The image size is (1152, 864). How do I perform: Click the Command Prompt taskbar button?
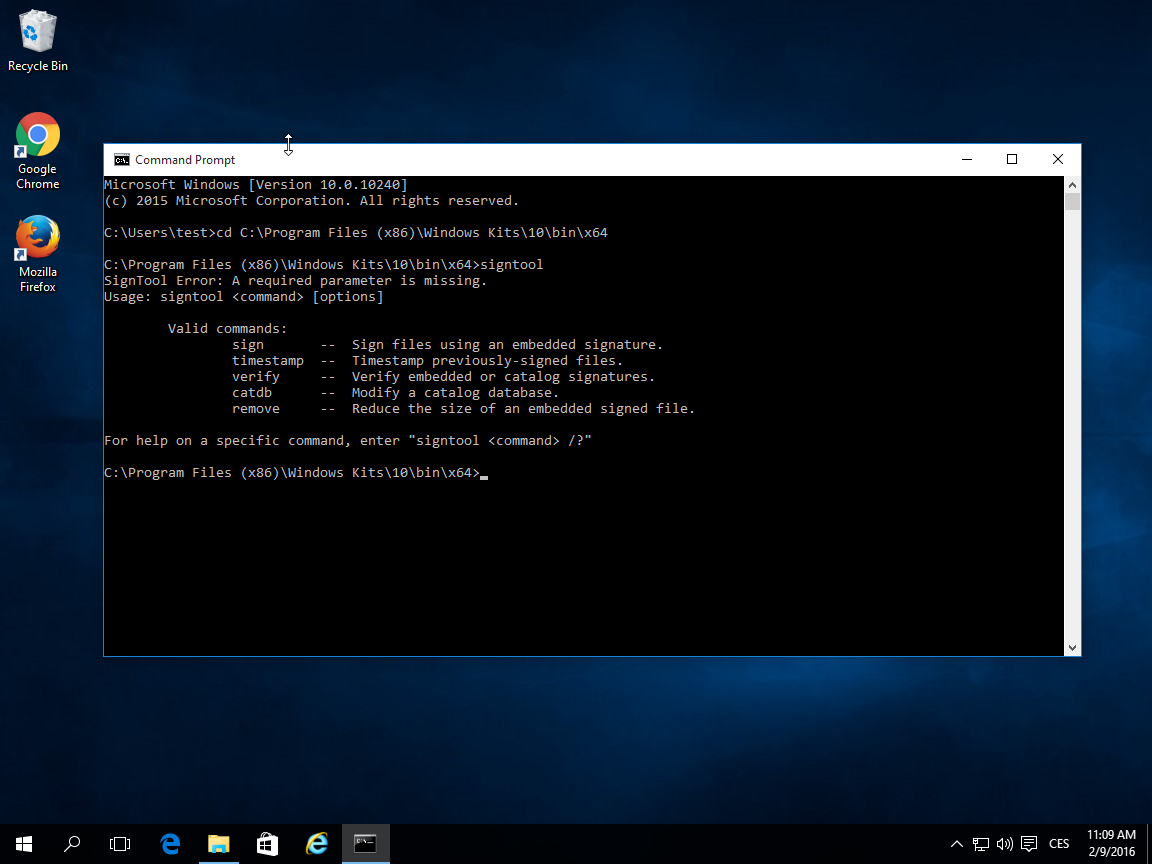point(365,844)
